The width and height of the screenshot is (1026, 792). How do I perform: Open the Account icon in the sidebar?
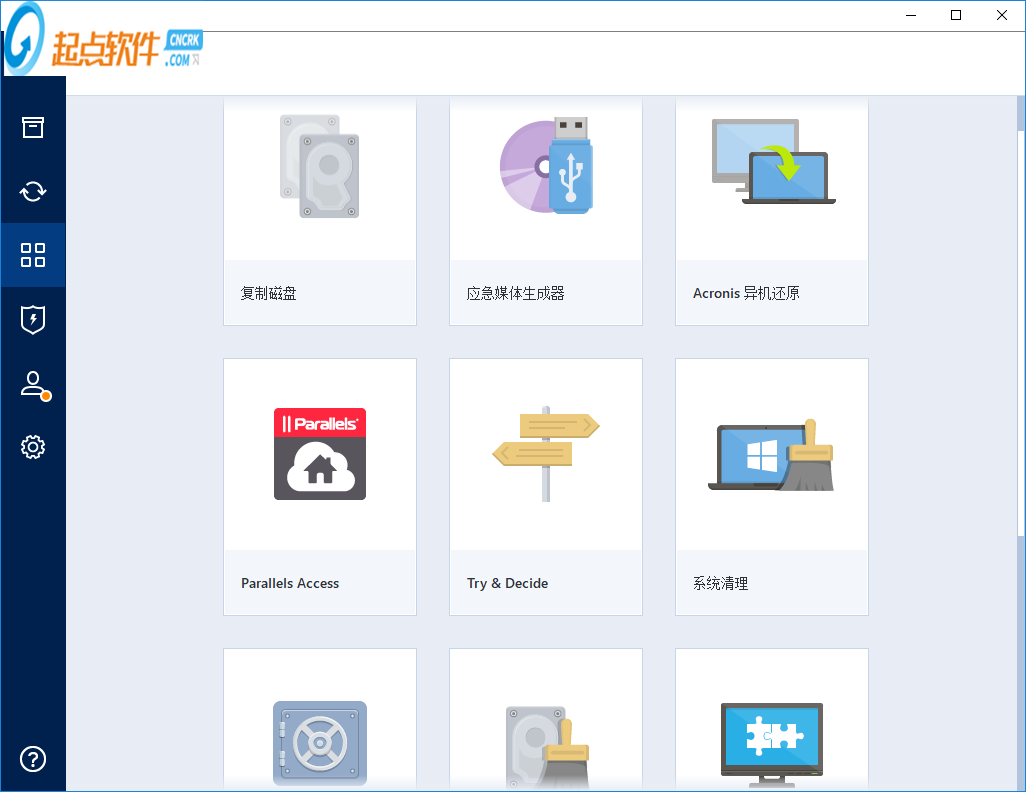35,386
